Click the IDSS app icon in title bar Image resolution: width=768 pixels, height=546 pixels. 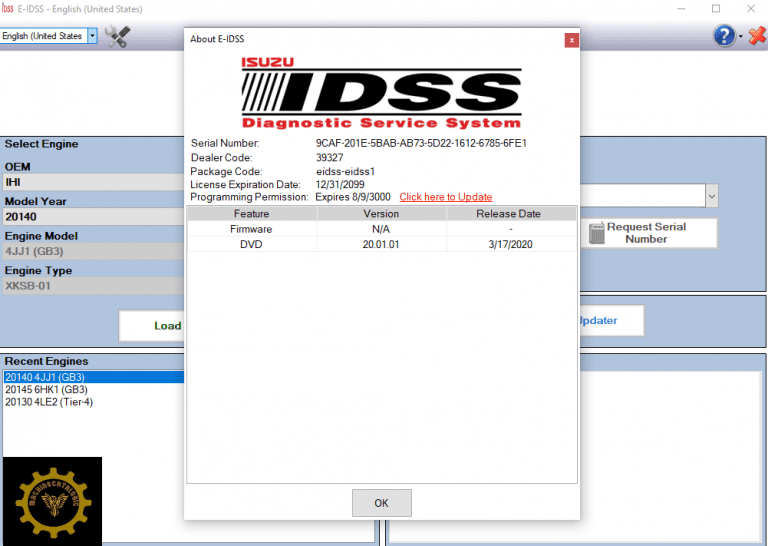click(x=7, y=8)
